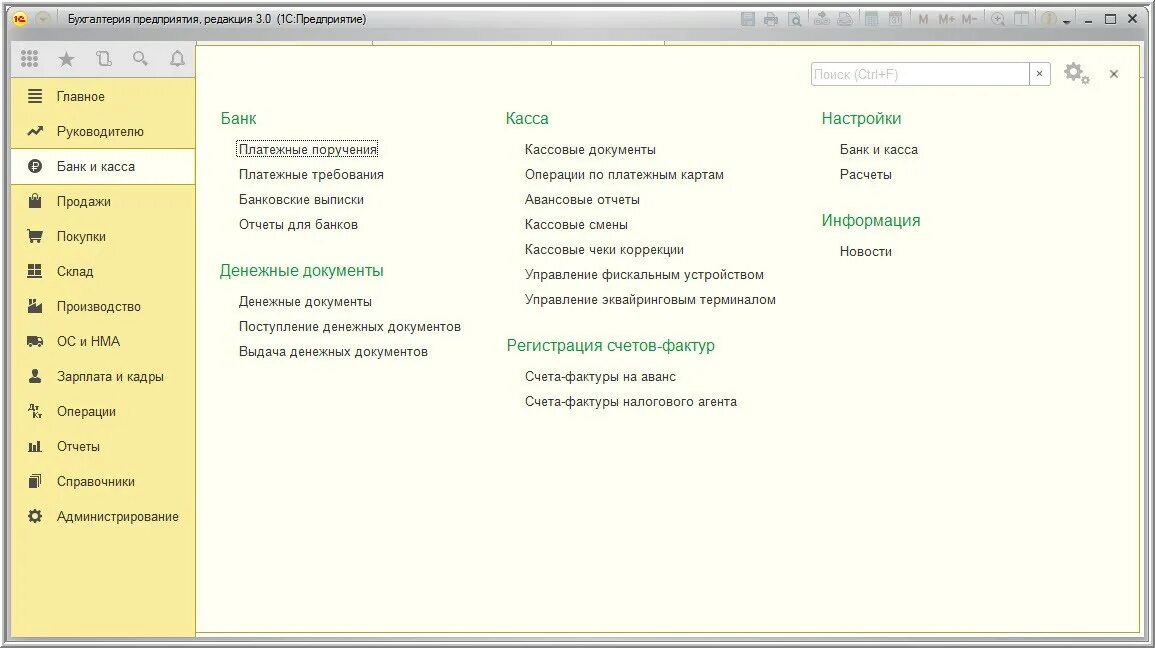Open the Отчеты section
Image resolution: width=1155 pixels, height=648 pixels.
103,446
